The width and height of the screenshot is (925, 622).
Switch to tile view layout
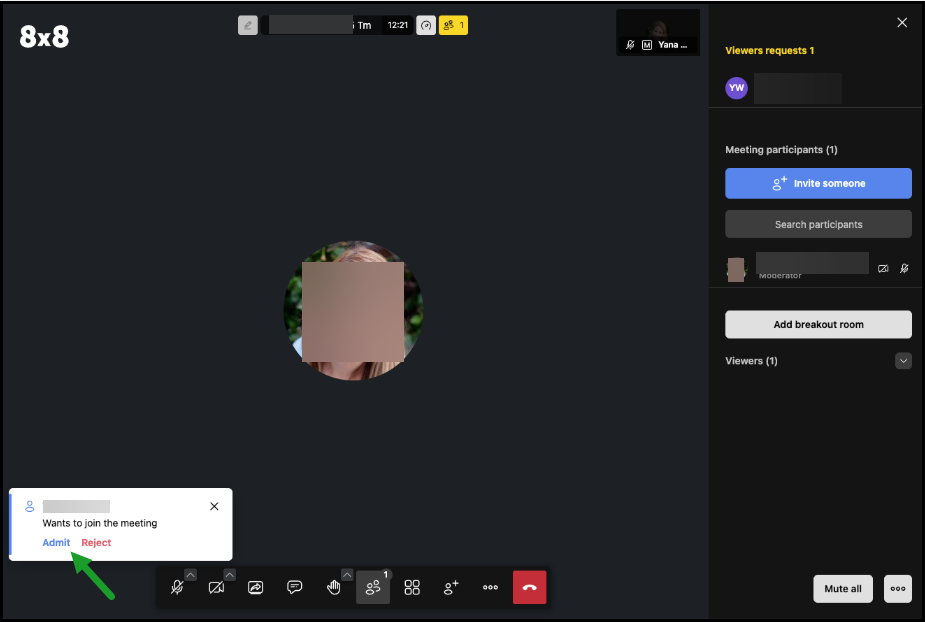click(411, 588)
